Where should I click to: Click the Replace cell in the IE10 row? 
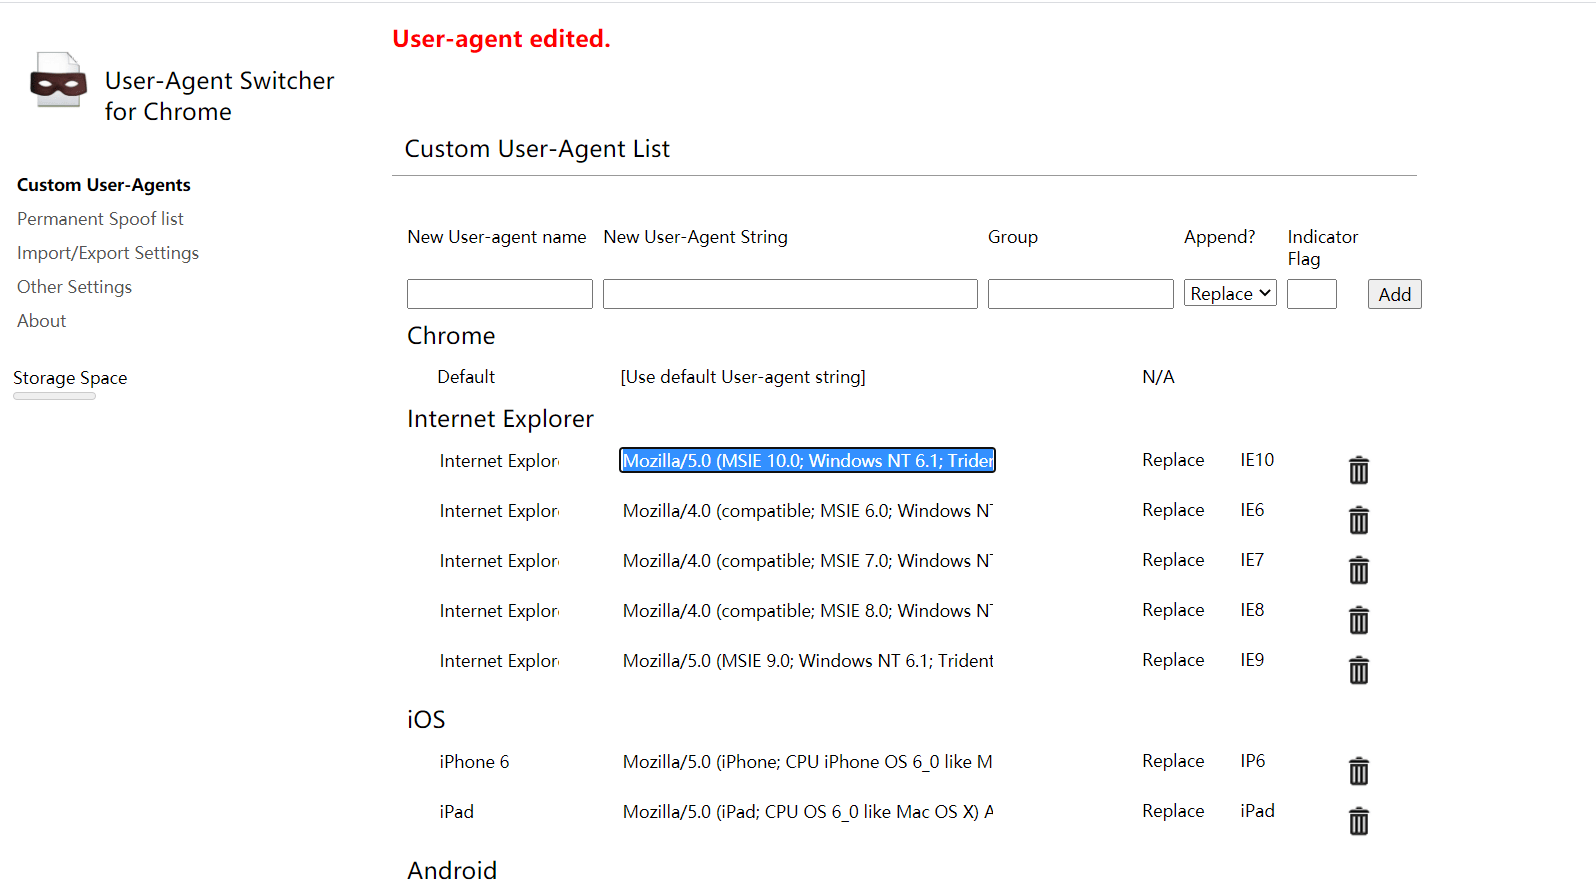tap(1173, 460)
